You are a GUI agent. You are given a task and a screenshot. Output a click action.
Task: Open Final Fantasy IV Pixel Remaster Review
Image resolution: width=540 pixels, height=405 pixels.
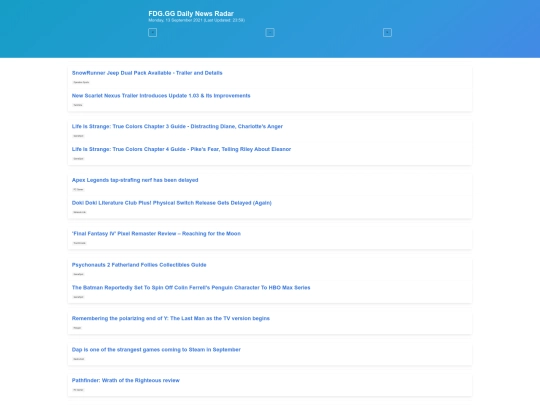[x=156, y=233]
